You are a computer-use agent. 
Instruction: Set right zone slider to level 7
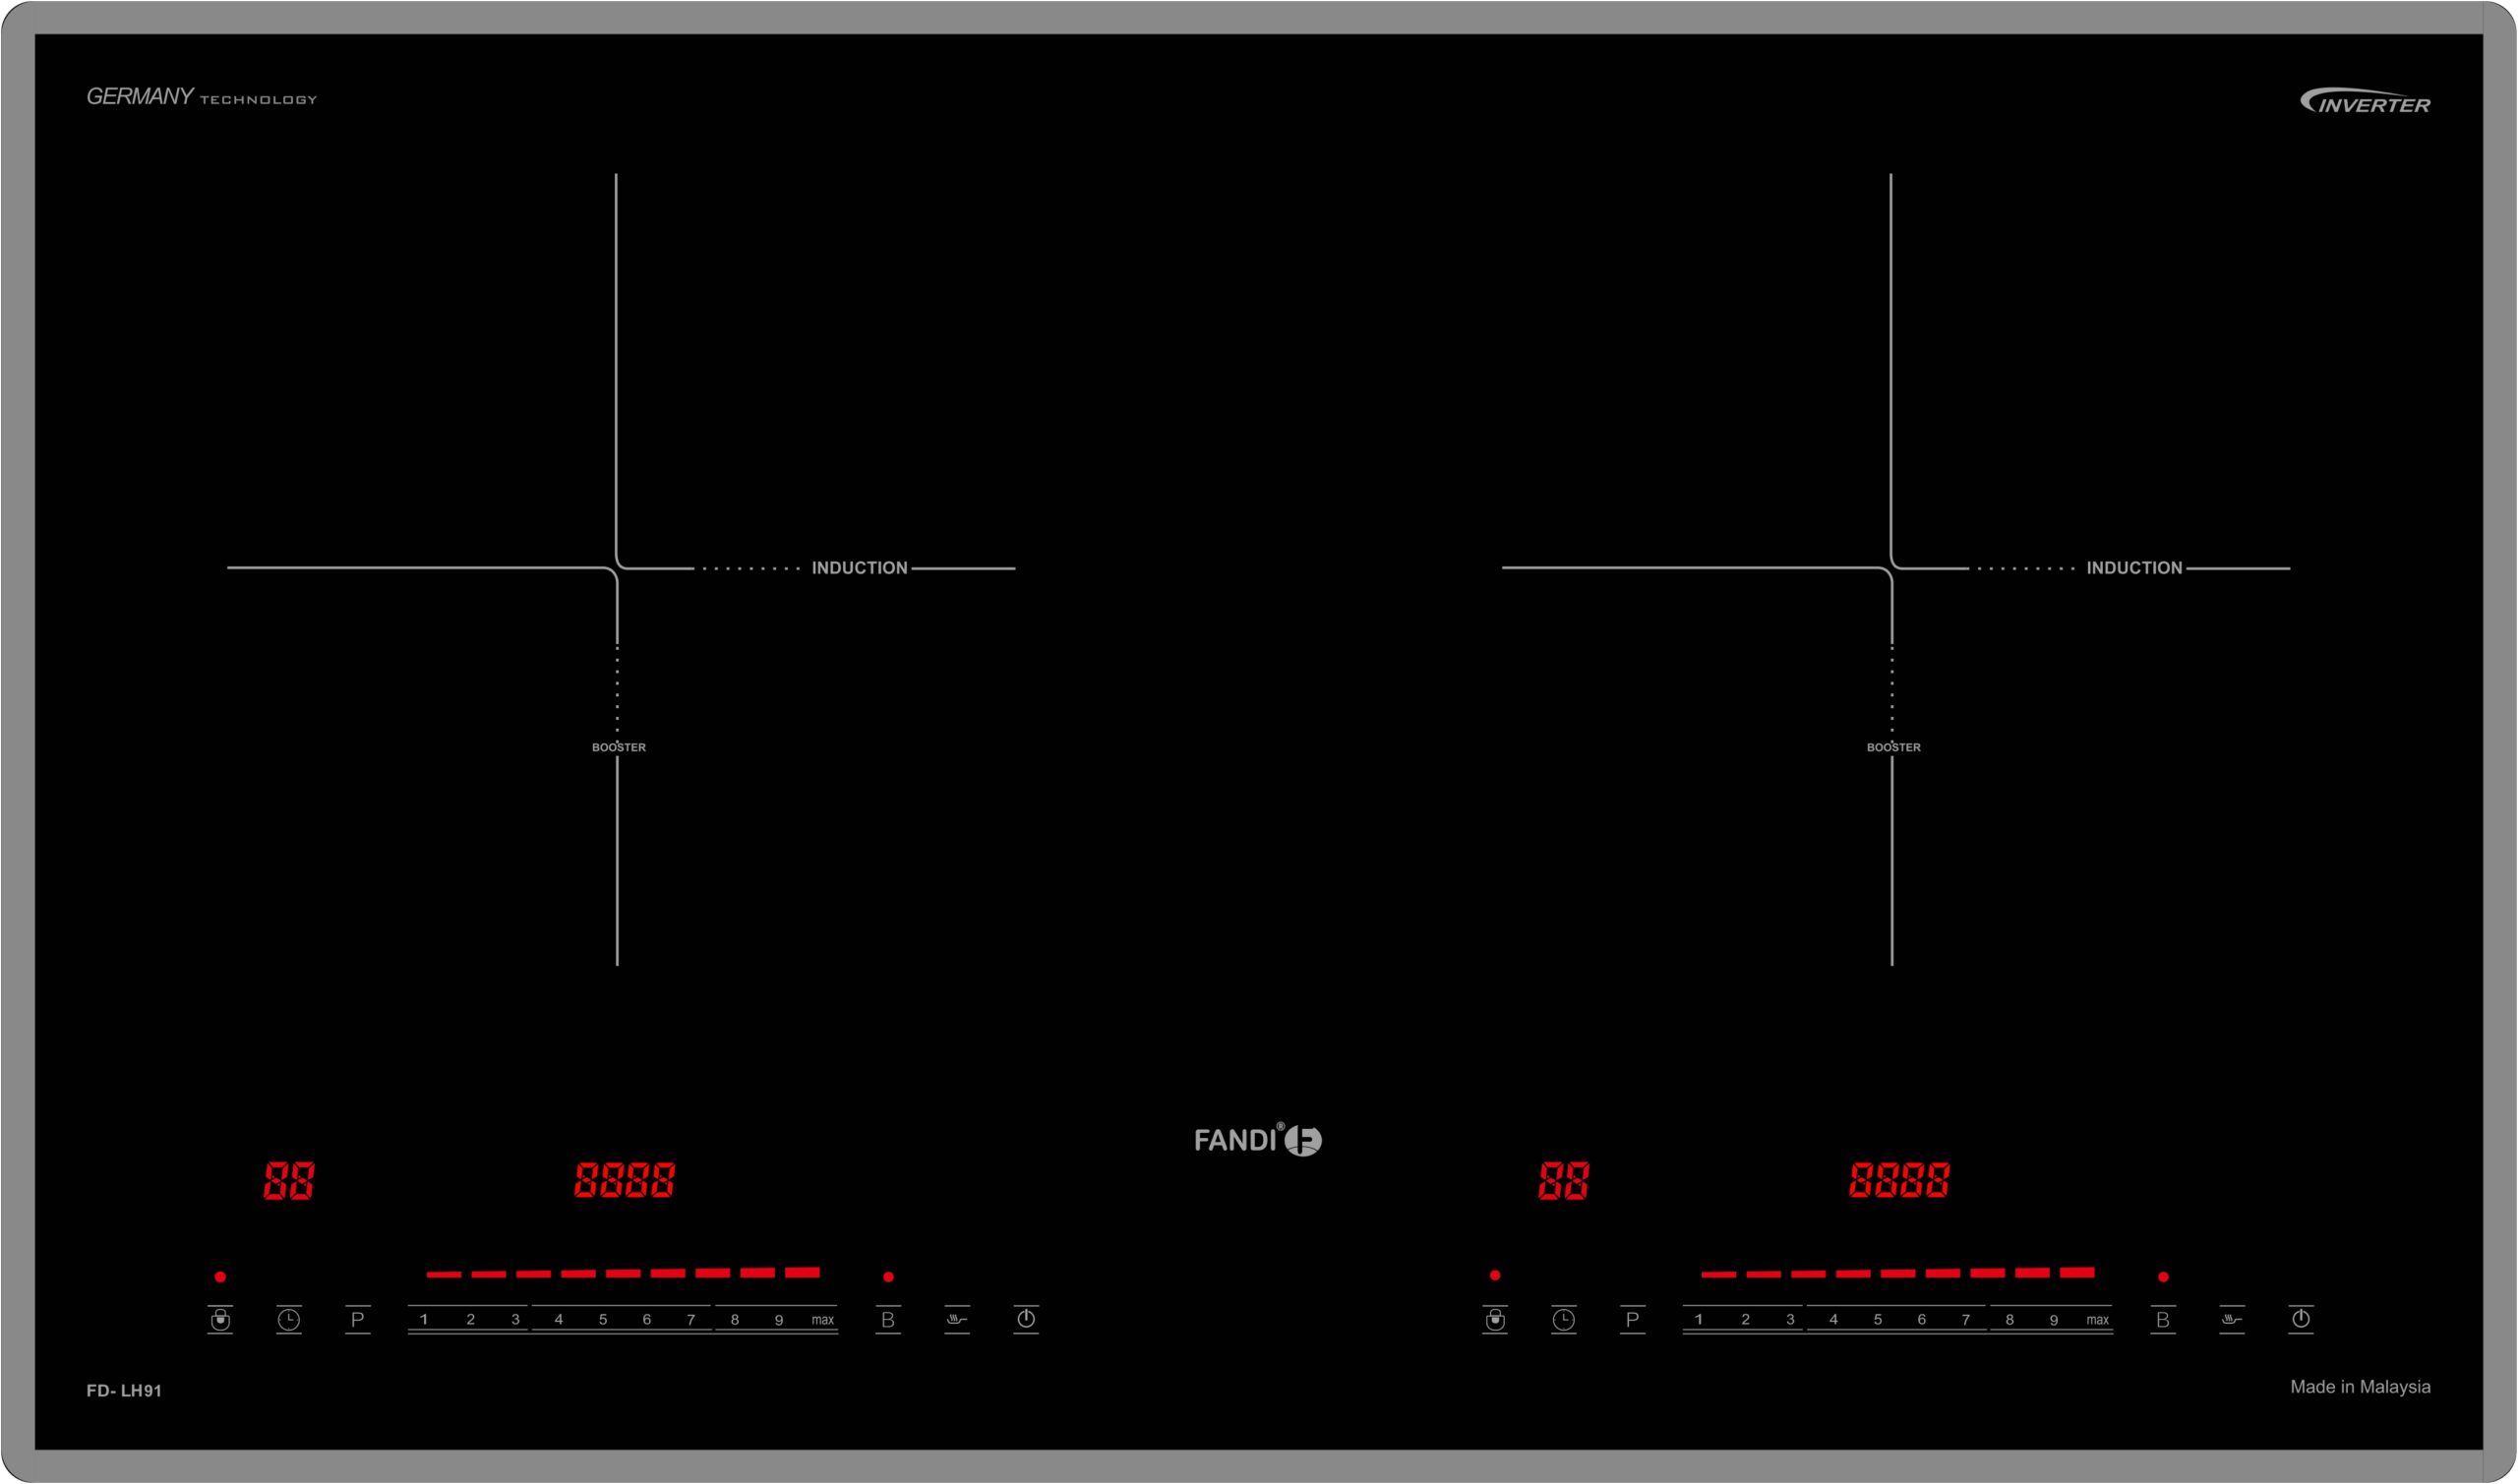(x=1965, y=1320)
